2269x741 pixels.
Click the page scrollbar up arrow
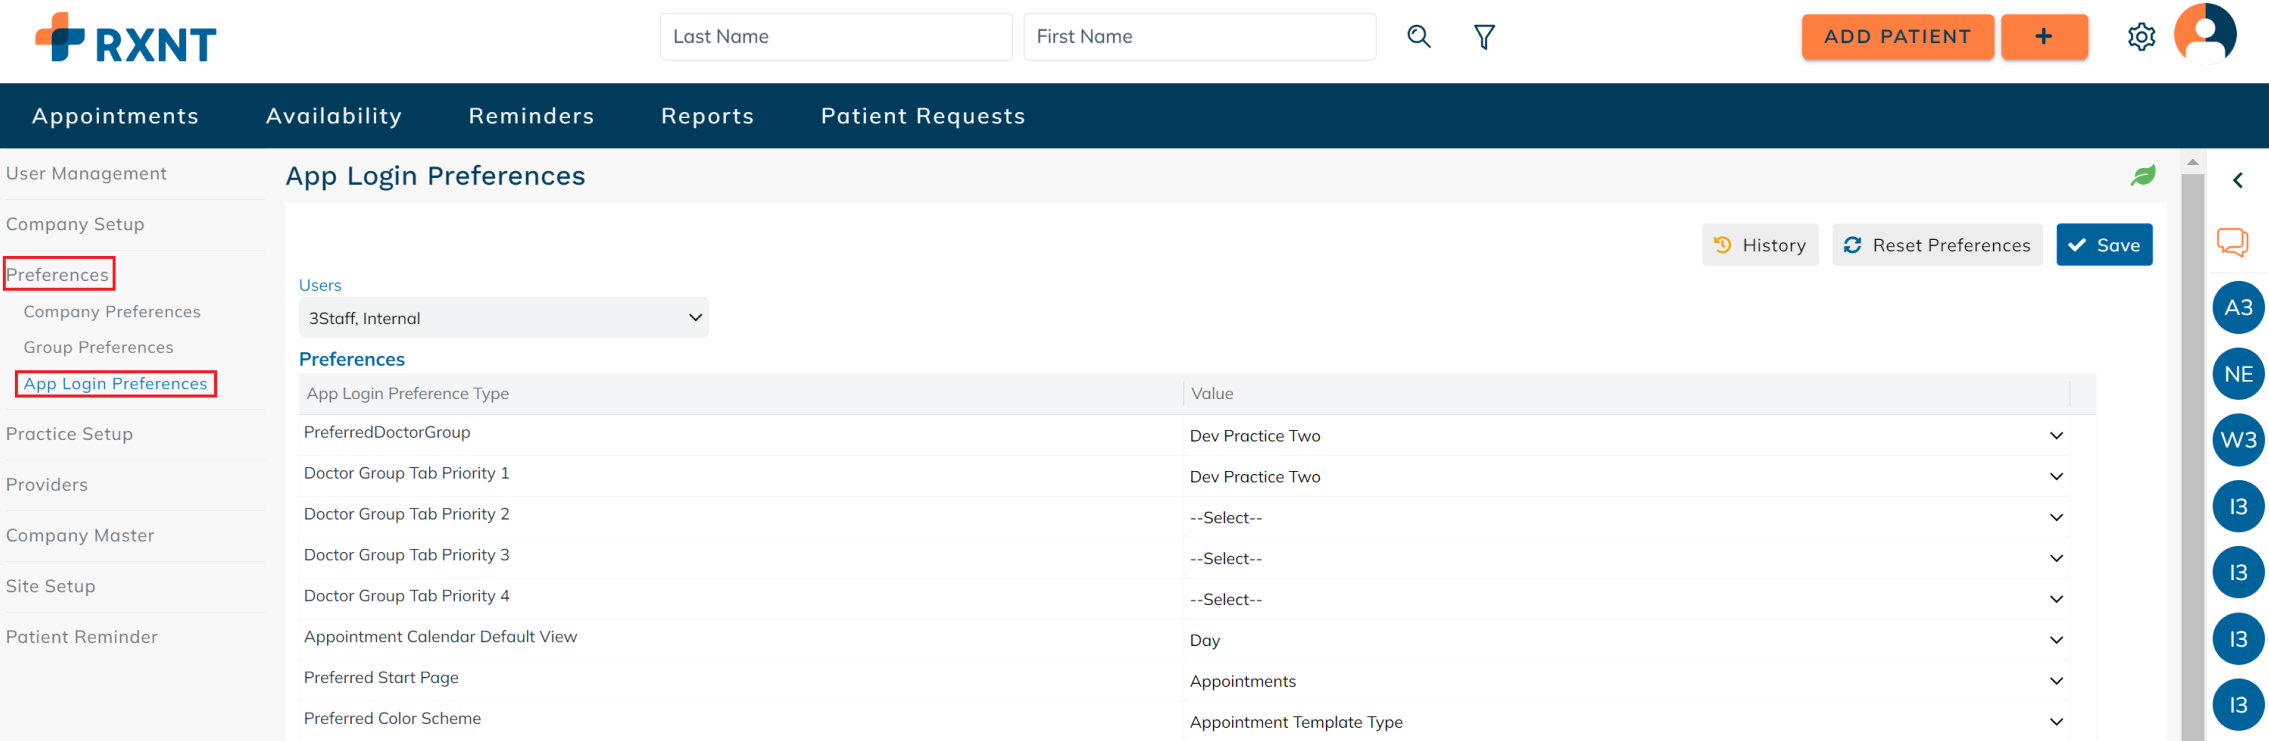[2192, 162]
